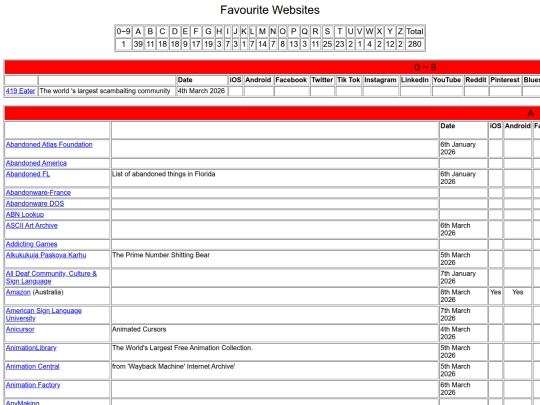
Task: Open the Abandonware DOS link
Action: (x=35, y=204)
